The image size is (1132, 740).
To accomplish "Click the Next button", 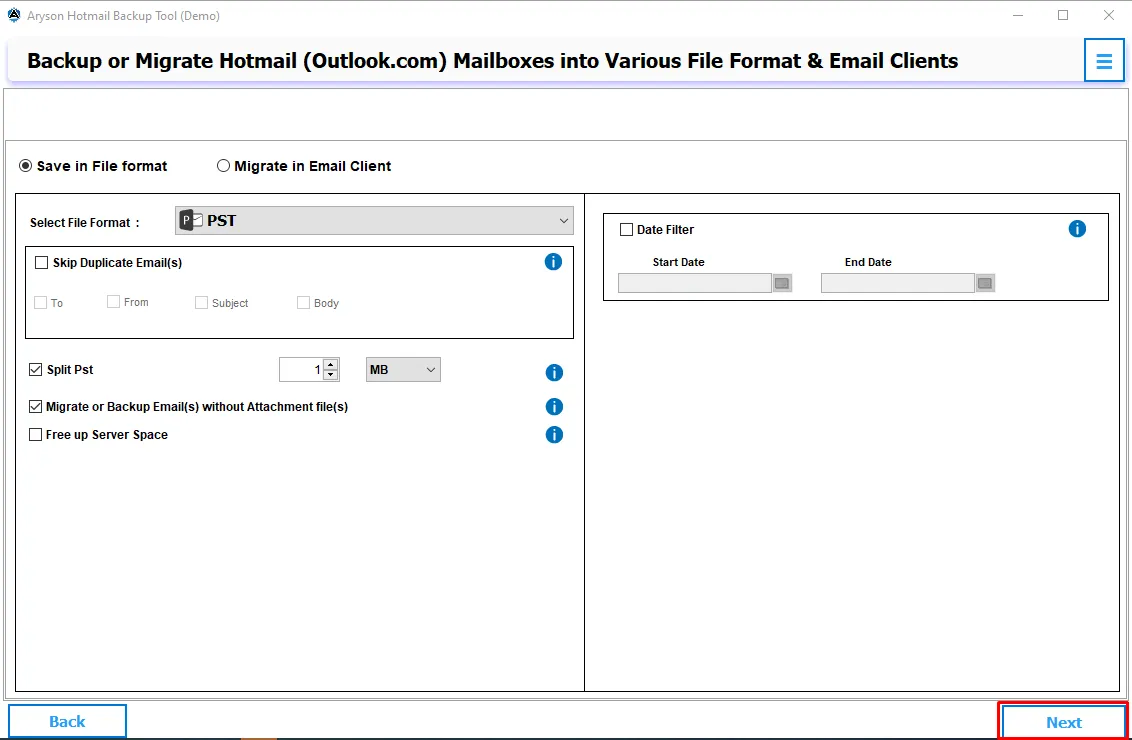I will point(1063,721).
